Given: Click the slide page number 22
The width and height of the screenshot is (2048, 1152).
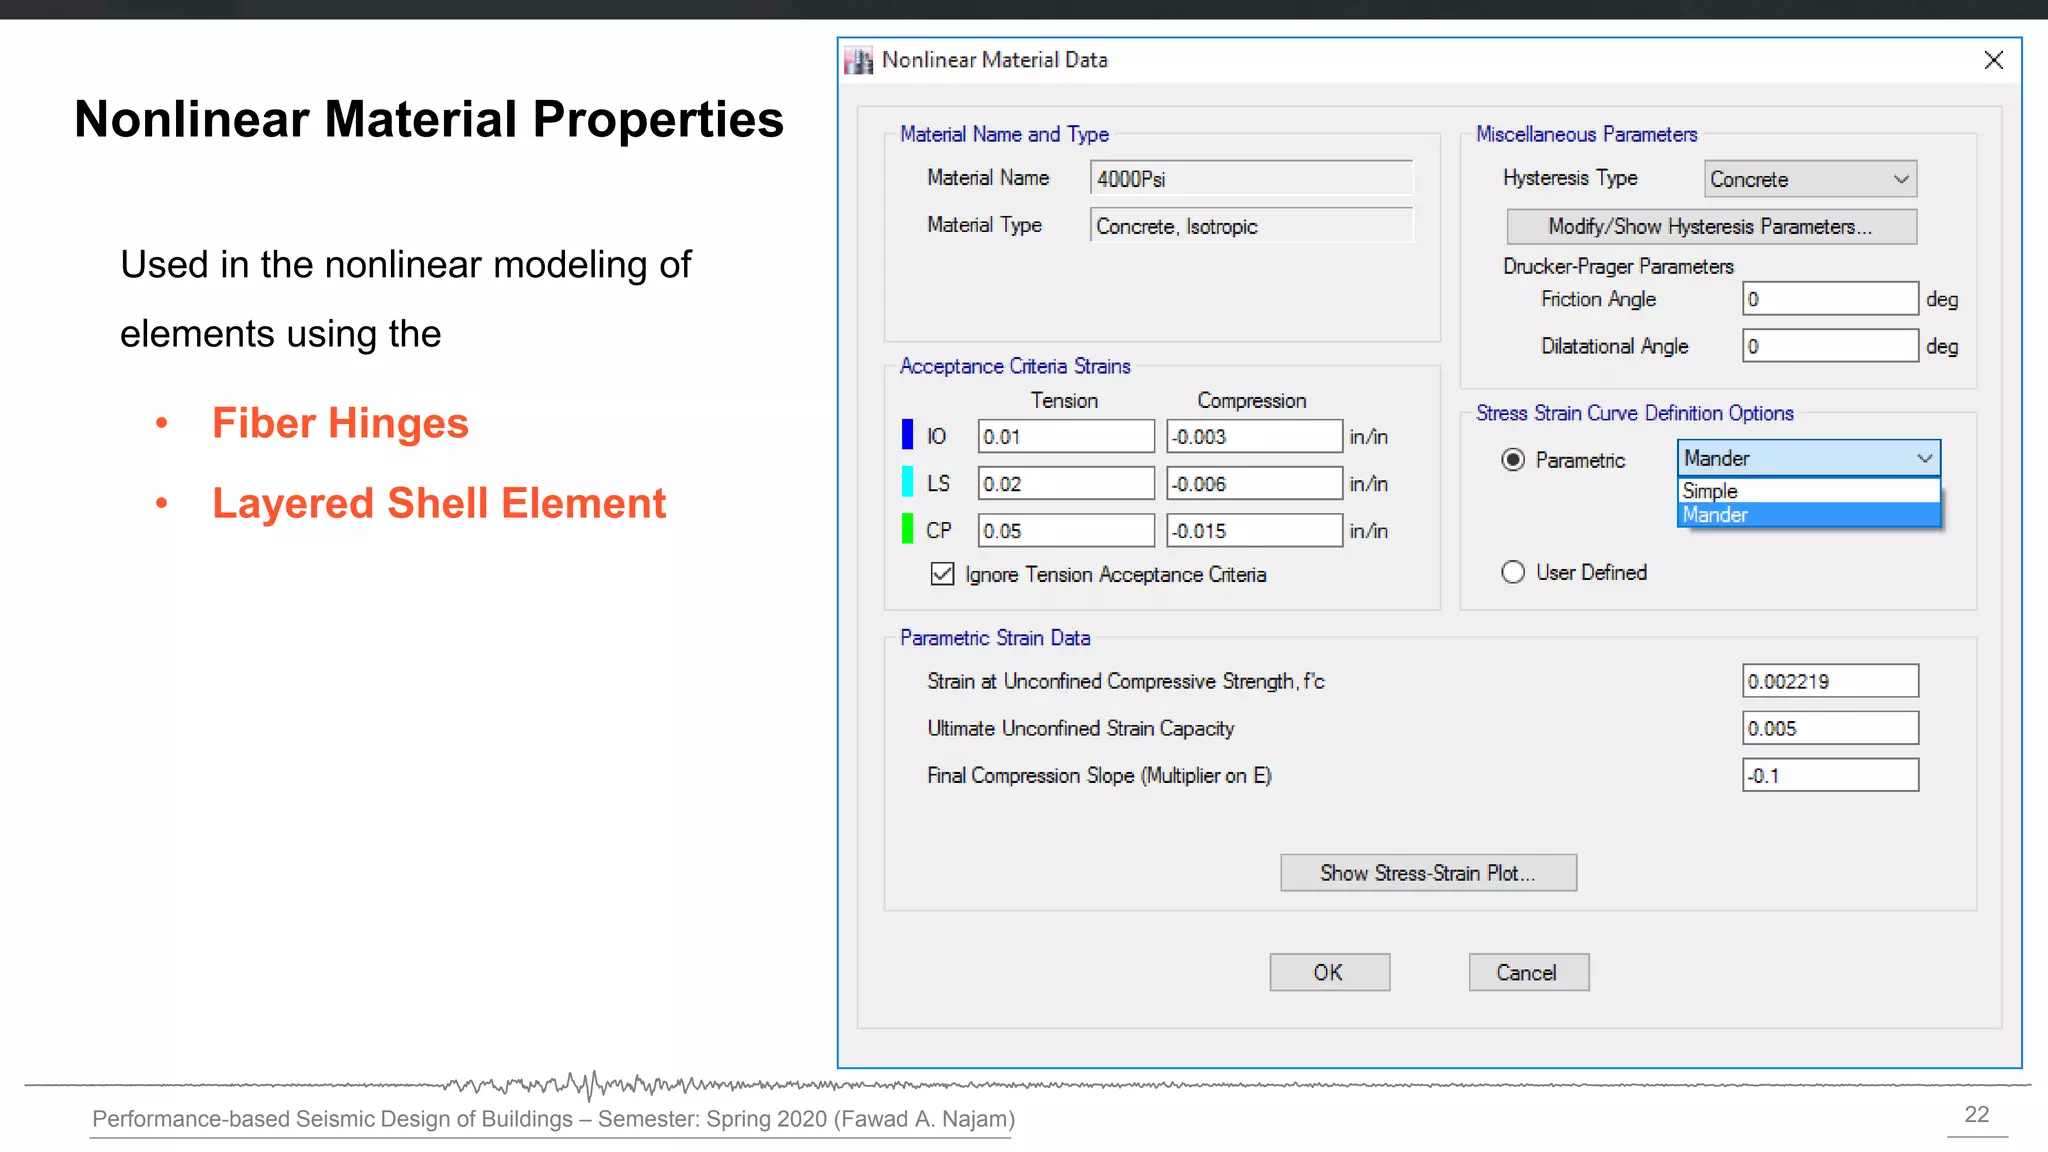Looking at the screenshot, I should 1977,1114.
